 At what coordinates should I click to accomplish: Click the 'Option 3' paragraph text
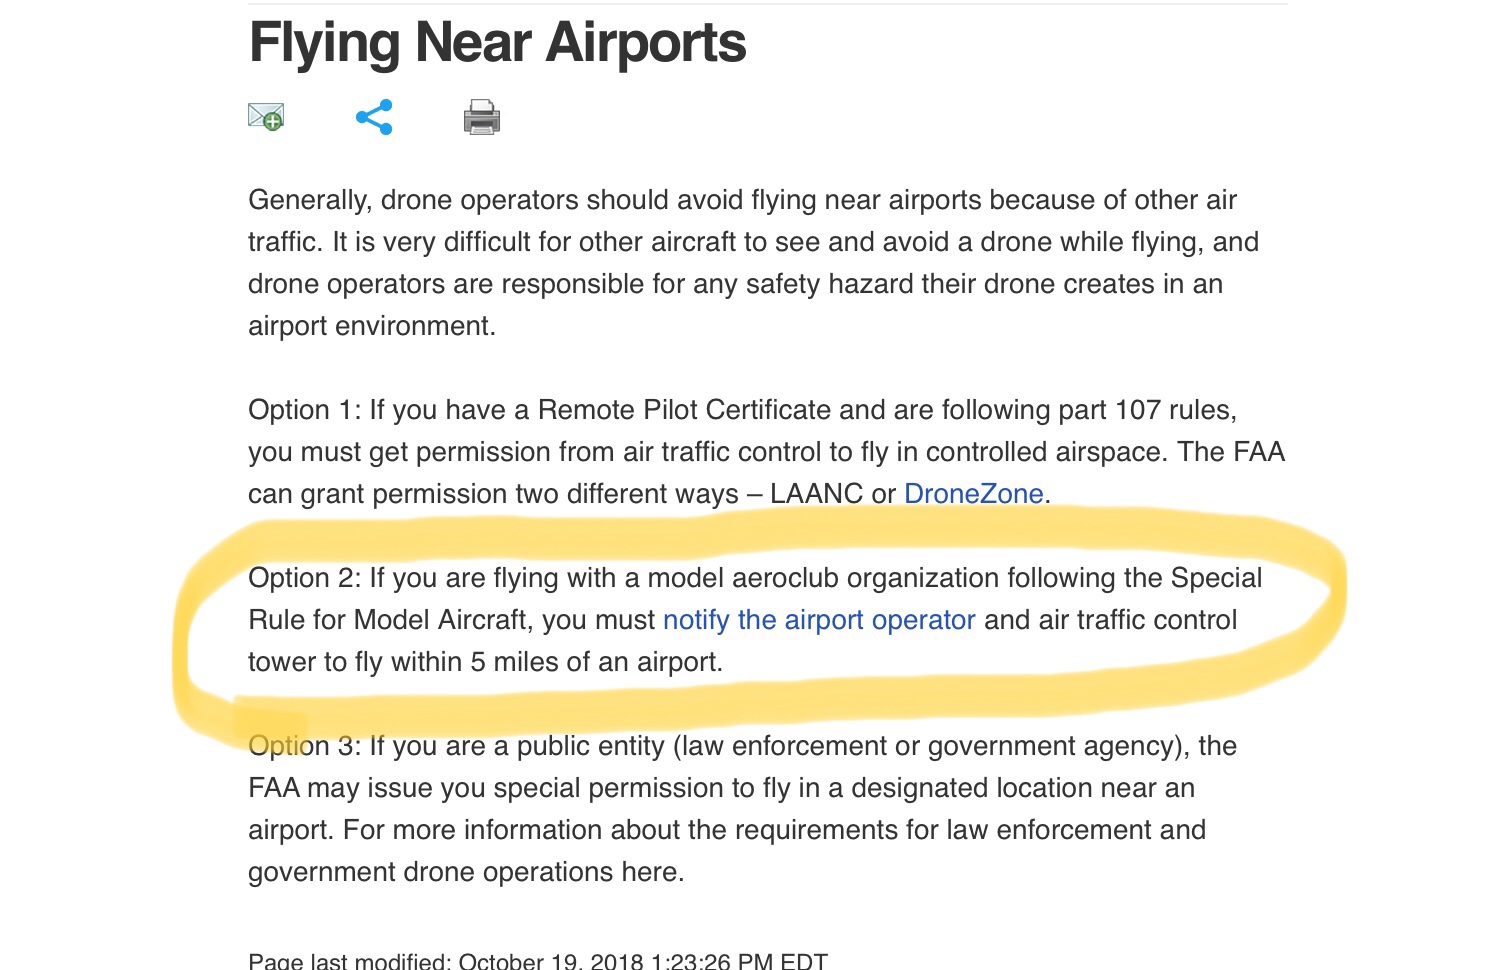[742, 809]
